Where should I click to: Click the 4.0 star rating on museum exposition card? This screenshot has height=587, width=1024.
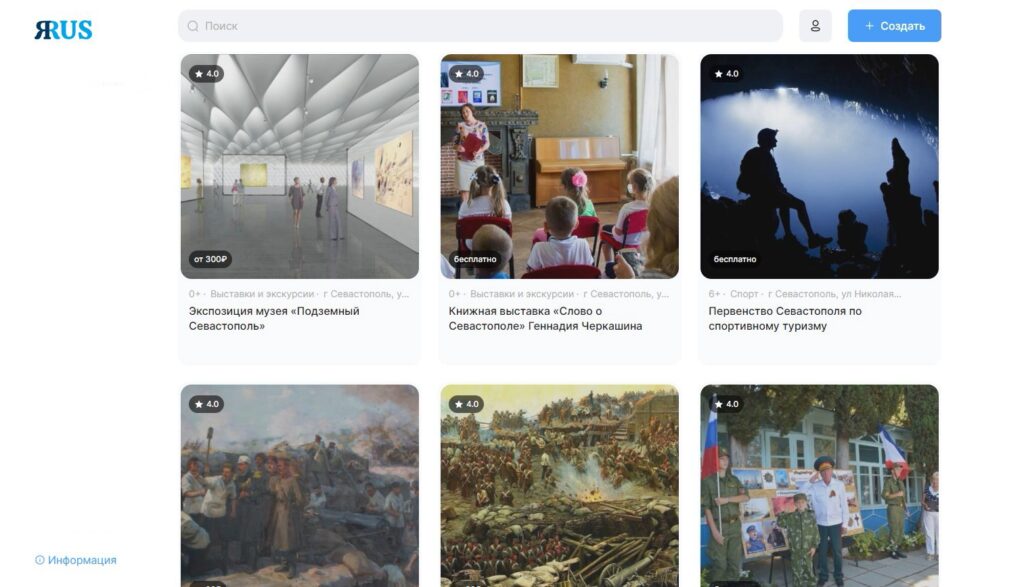click(x=206, y=74)
